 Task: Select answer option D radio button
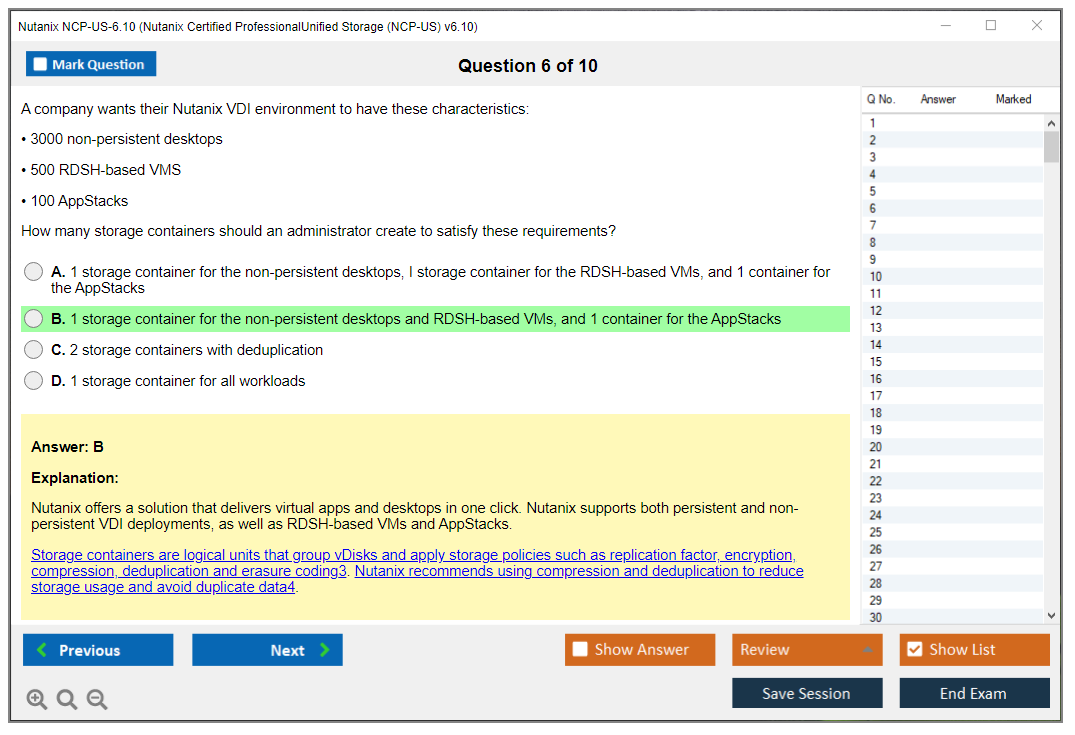[x=33, y=380]
